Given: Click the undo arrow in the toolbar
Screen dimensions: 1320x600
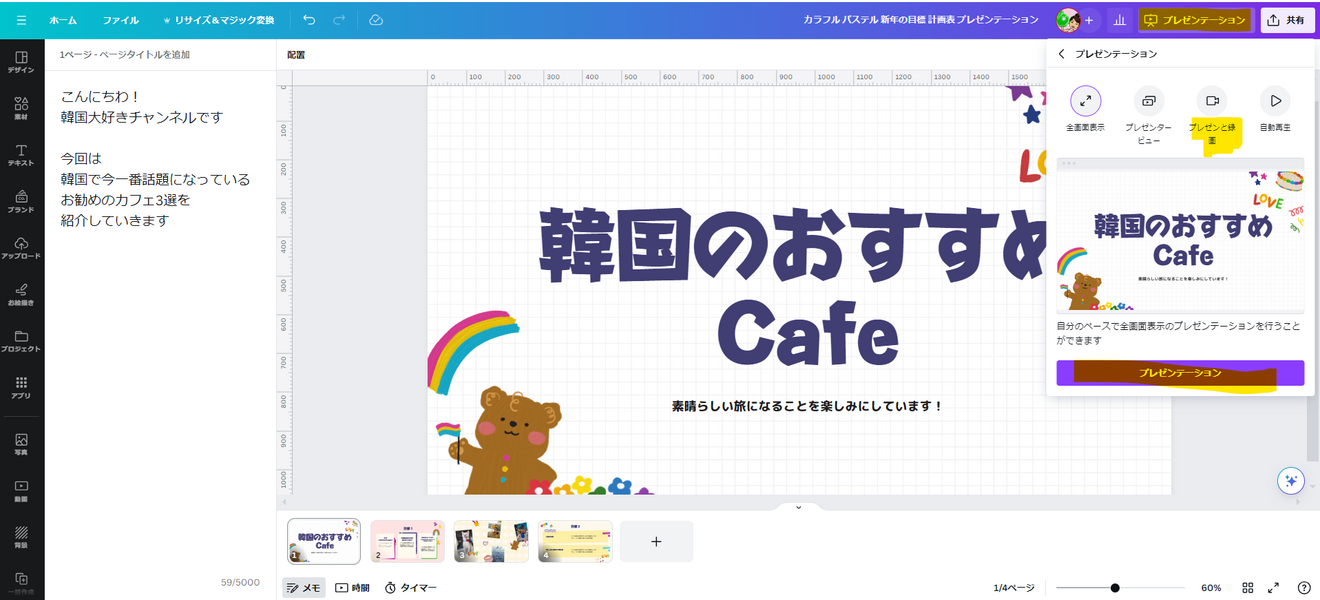Looking at the screenshot, I should tap(310, 19).
